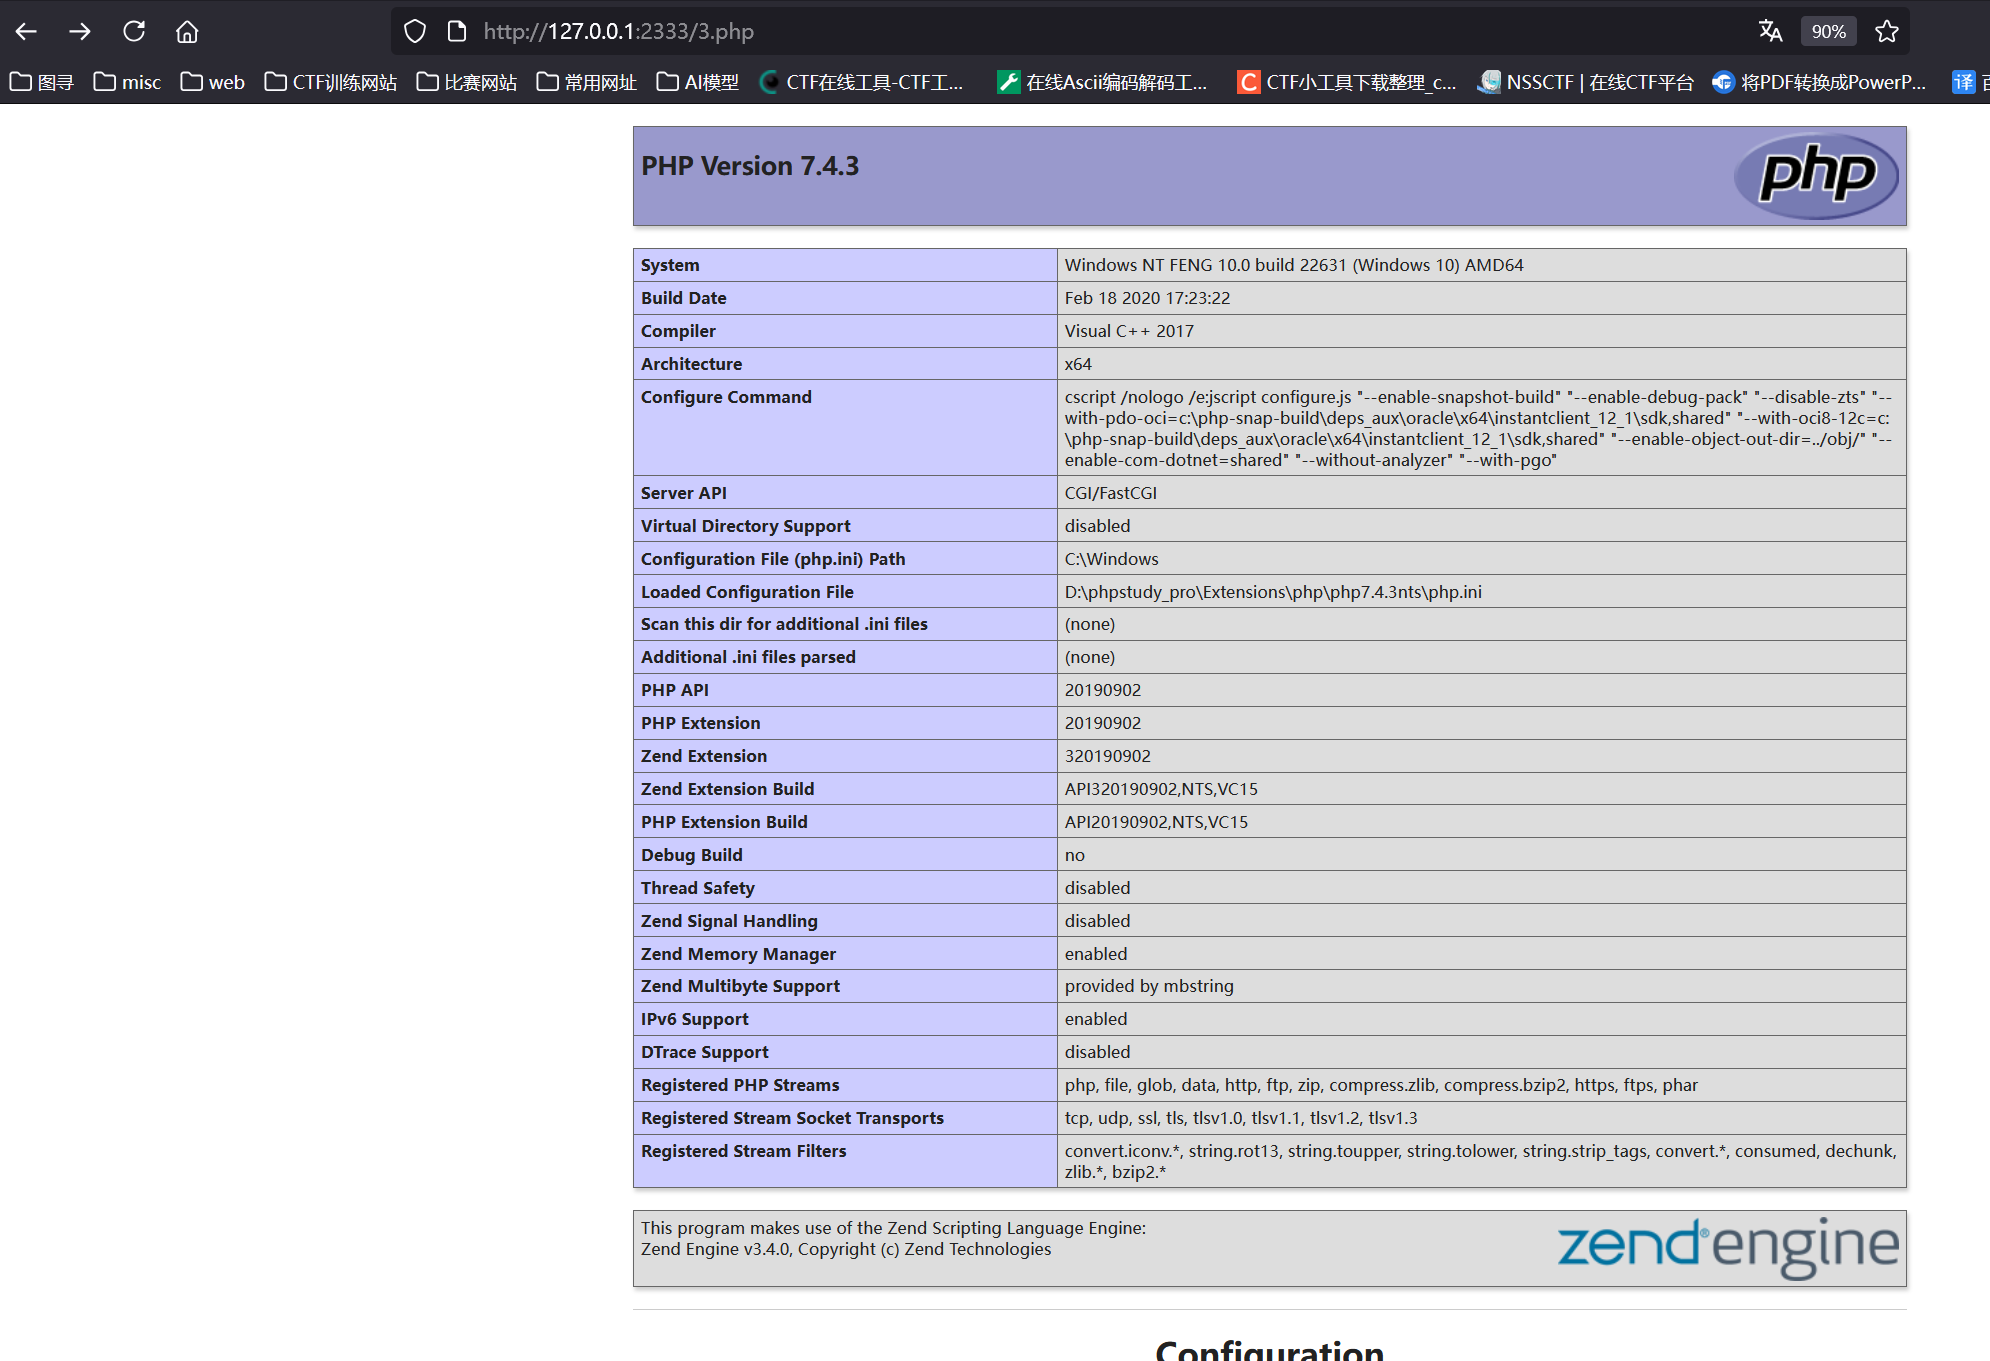Reload the current page

click(134, 31)
